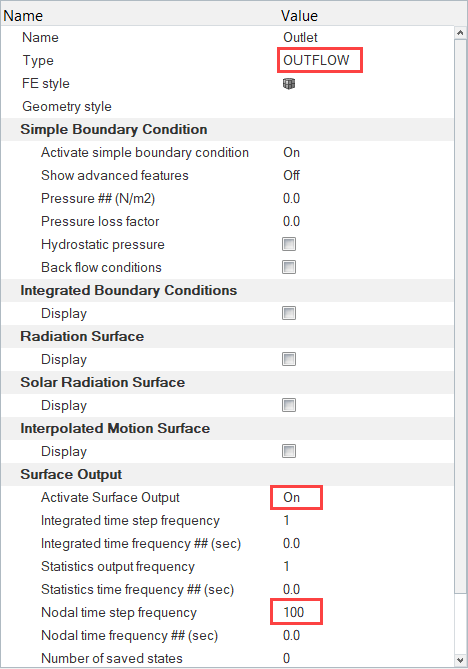Click the Value column header
The height and width of the screenshot is (669, 468).
click(x=299, y=16)
